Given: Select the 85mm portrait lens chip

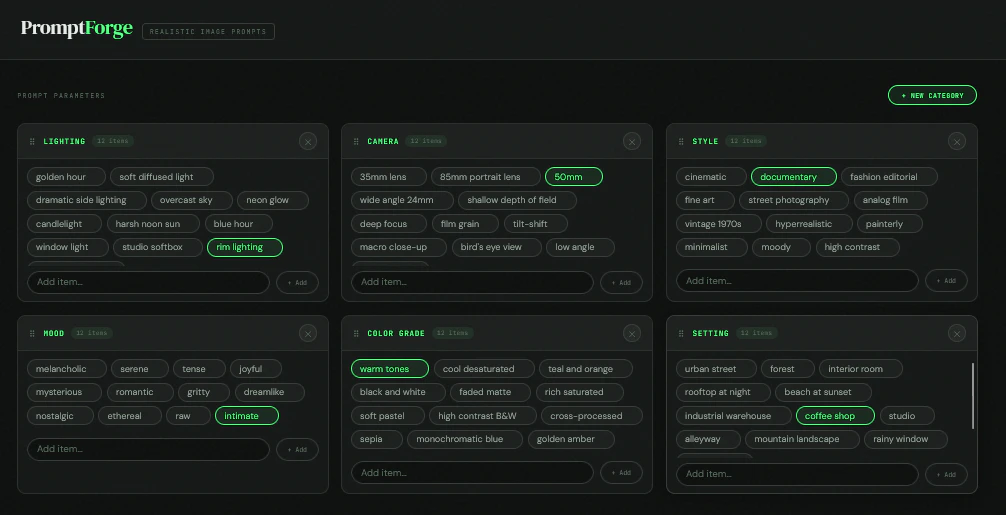Looking at the screenshot, I should [485, 177].
